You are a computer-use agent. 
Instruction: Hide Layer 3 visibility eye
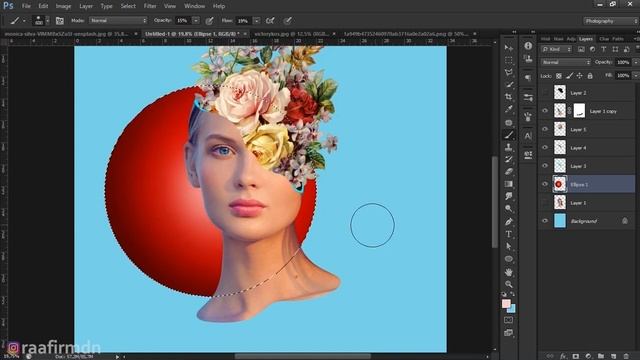click(545, 166)
